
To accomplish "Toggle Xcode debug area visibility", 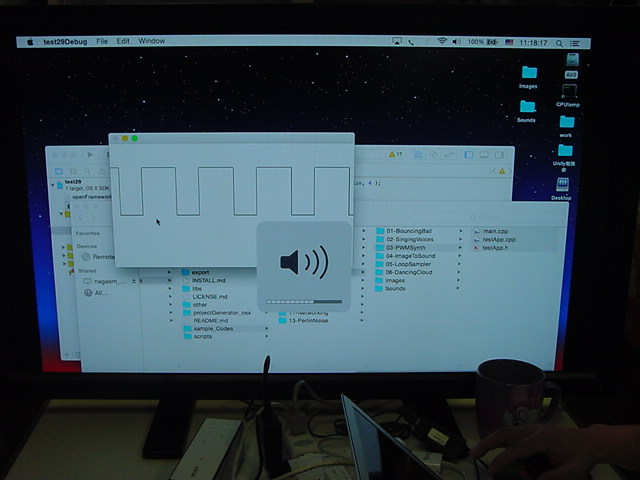I will coord(484,155).
